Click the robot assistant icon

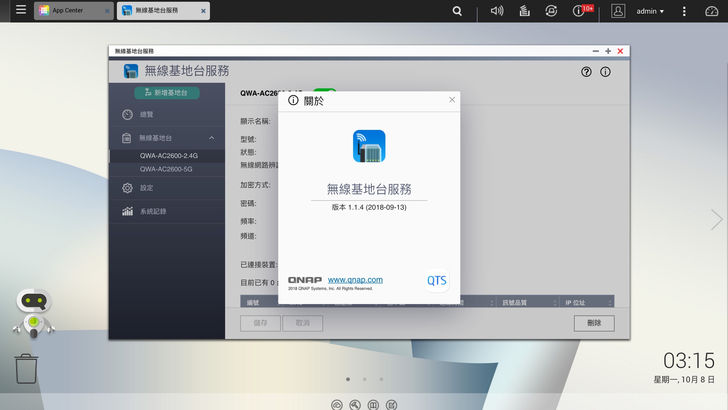click(x=33, y=313)
